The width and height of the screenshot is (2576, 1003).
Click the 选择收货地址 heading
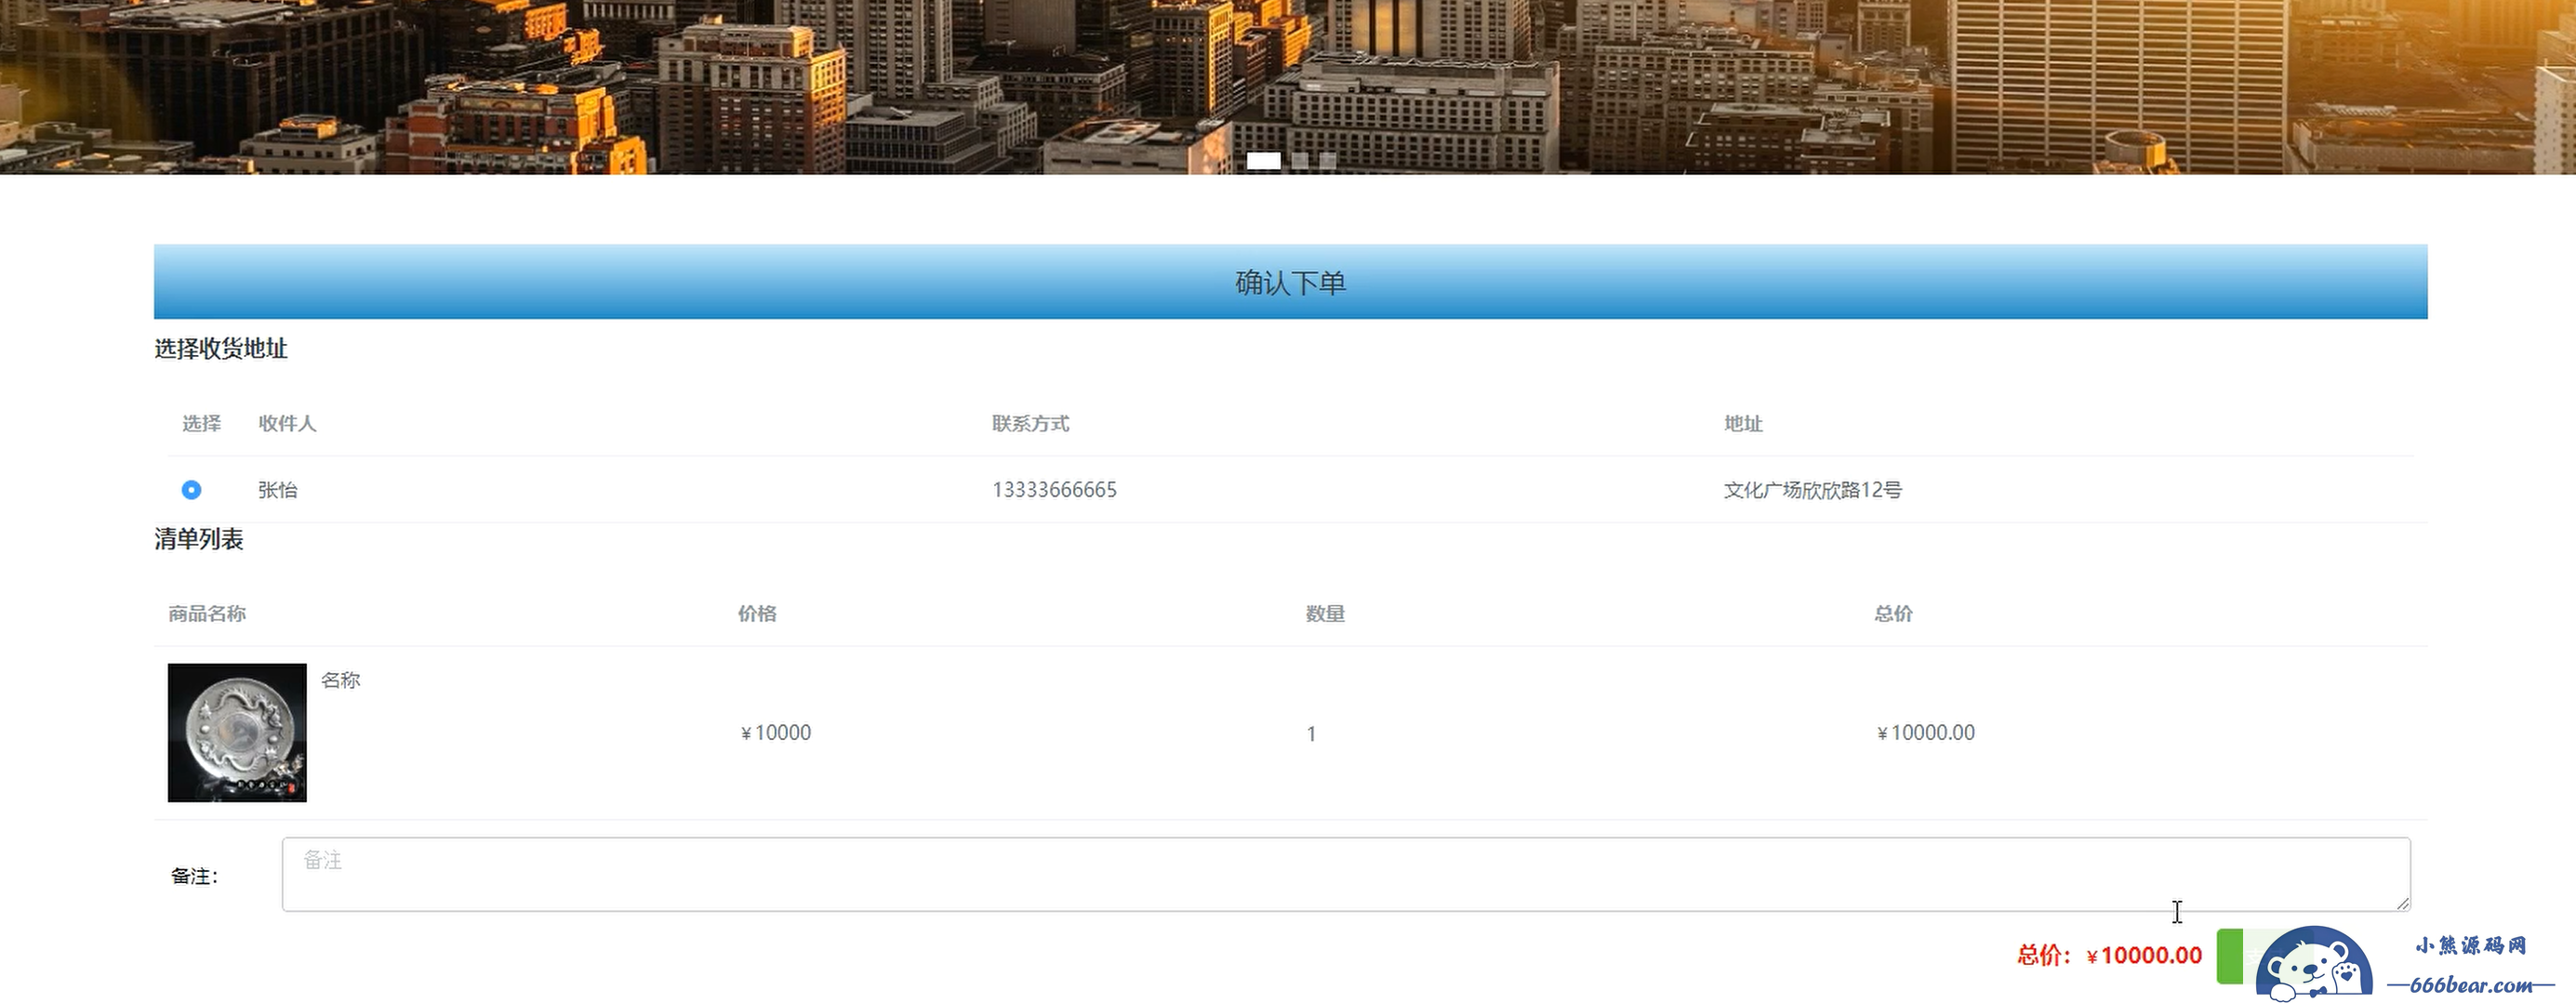221,348
